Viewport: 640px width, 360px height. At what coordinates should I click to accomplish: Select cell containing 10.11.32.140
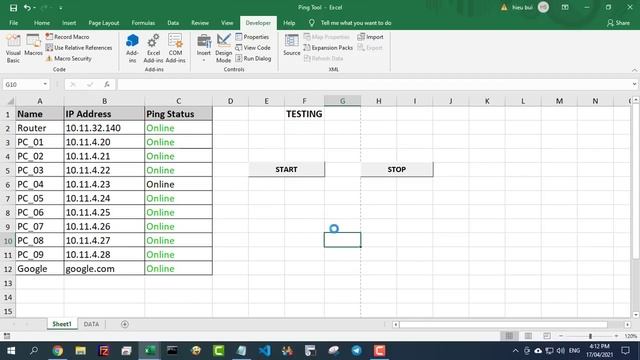(x=104, y=128)
